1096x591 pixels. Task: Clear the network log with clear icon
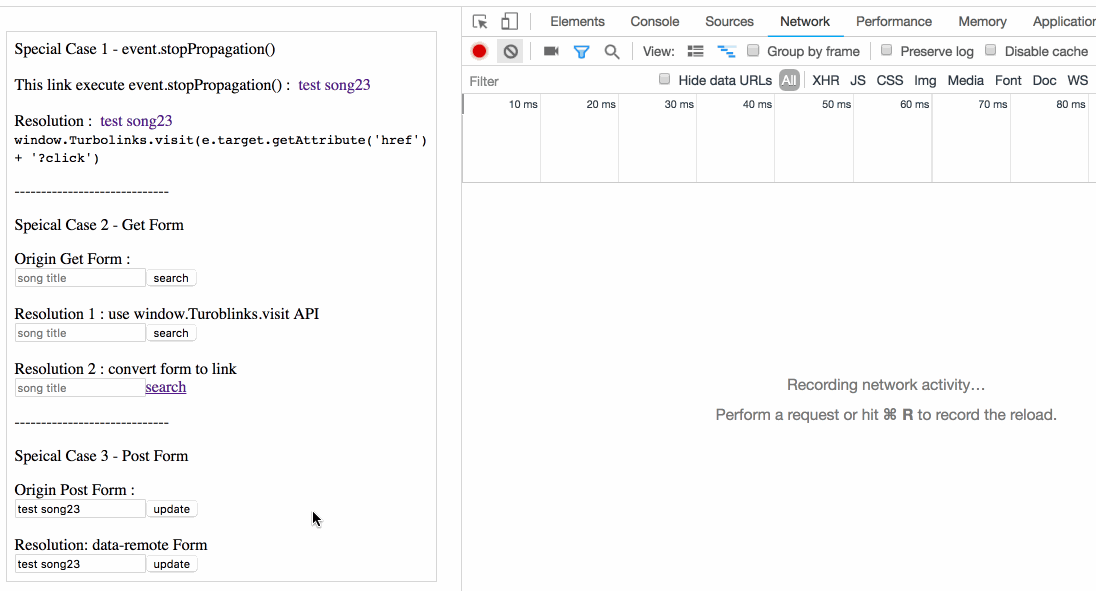510,51
